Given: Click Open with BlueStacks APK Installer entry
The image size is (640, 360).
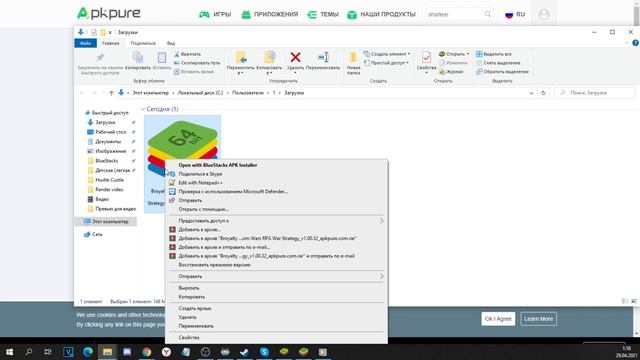Looking at the screenshot, I should pos(218,165).
